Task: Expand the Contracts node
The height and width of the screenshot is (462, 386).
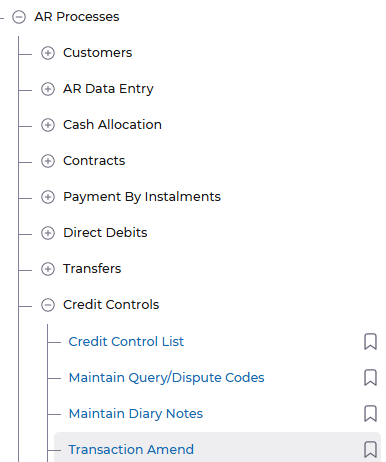Action: click(48, 161)
